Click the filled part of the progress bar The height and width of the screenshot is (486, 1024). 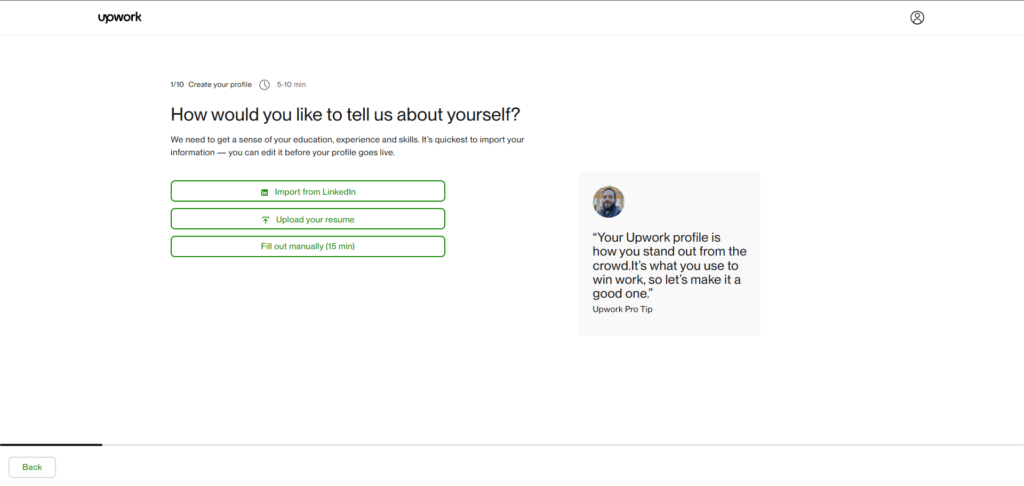tap(51, 445)
